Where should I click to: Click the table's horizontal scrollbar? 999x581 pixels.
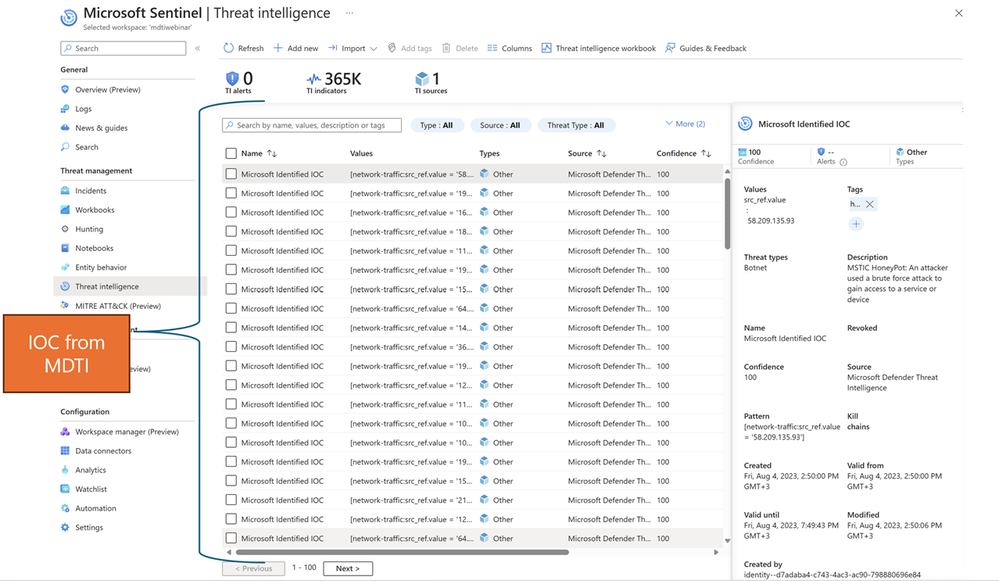[x=402, y=552]
